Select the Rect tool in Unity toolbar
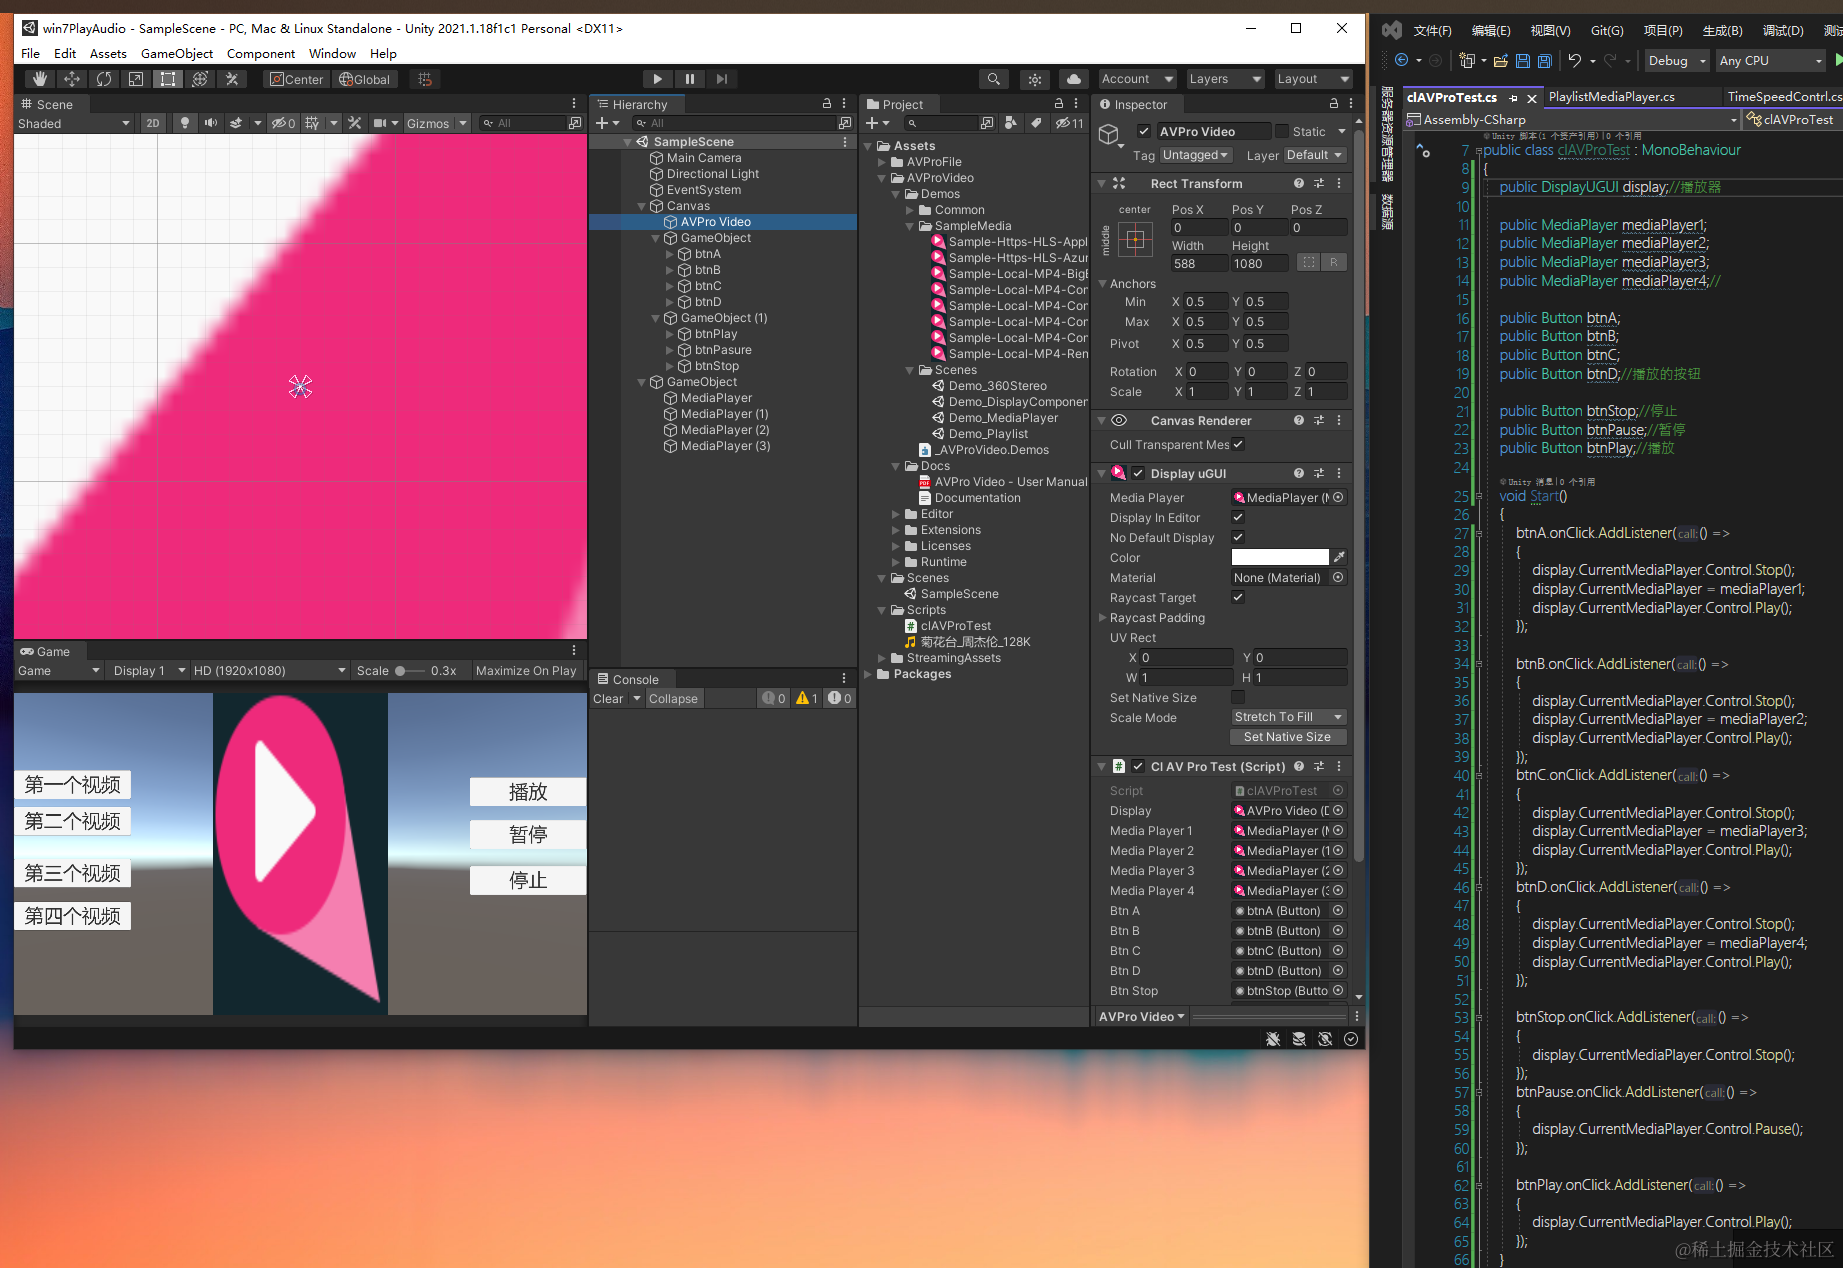Image resolution: width=1843 pixels, height=1268 pixels. click(x=167, y=79)
